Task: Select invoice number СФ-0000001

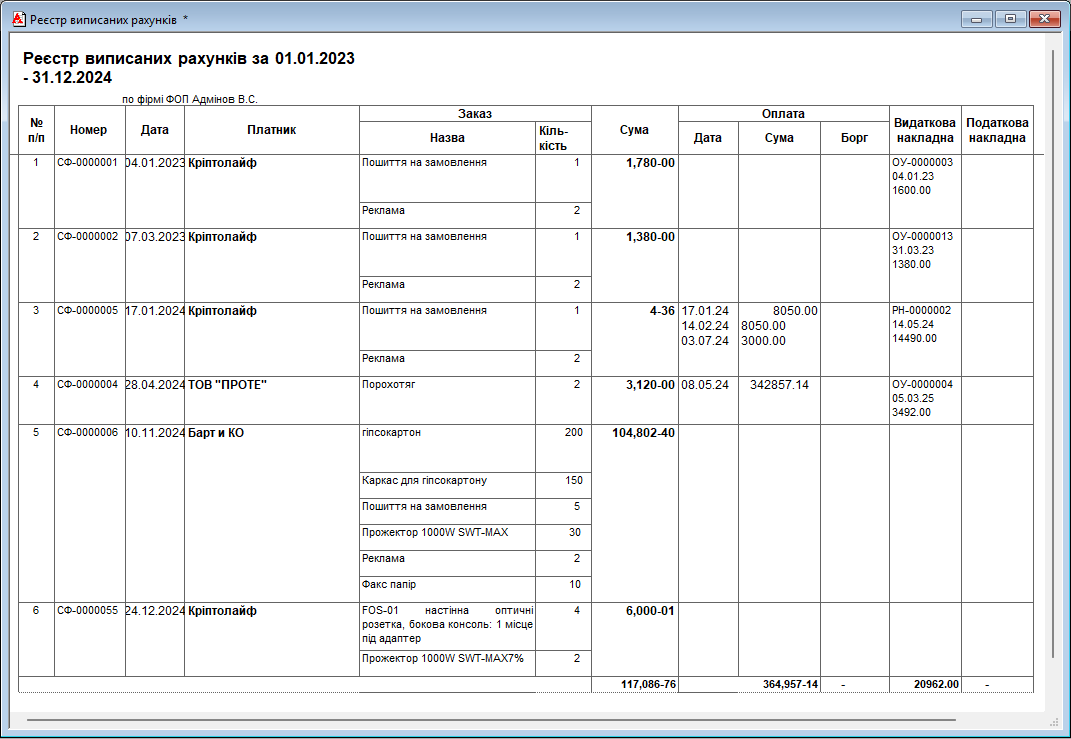Action: (x=87, y=163)
